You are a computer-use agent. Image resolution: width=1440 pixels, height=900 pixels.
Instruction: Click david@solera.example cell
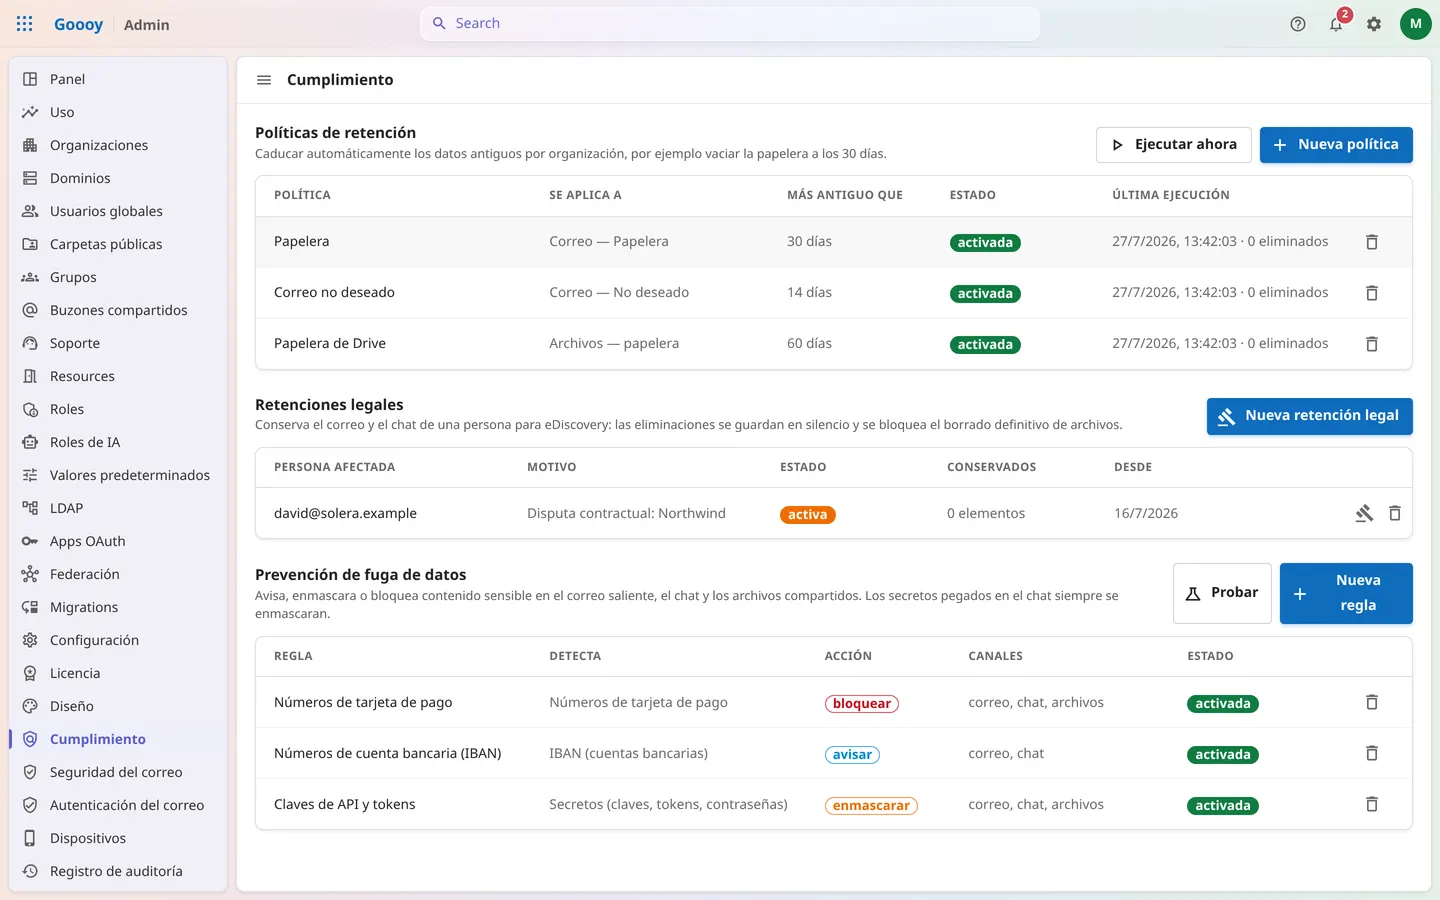(x=345, y=514)
